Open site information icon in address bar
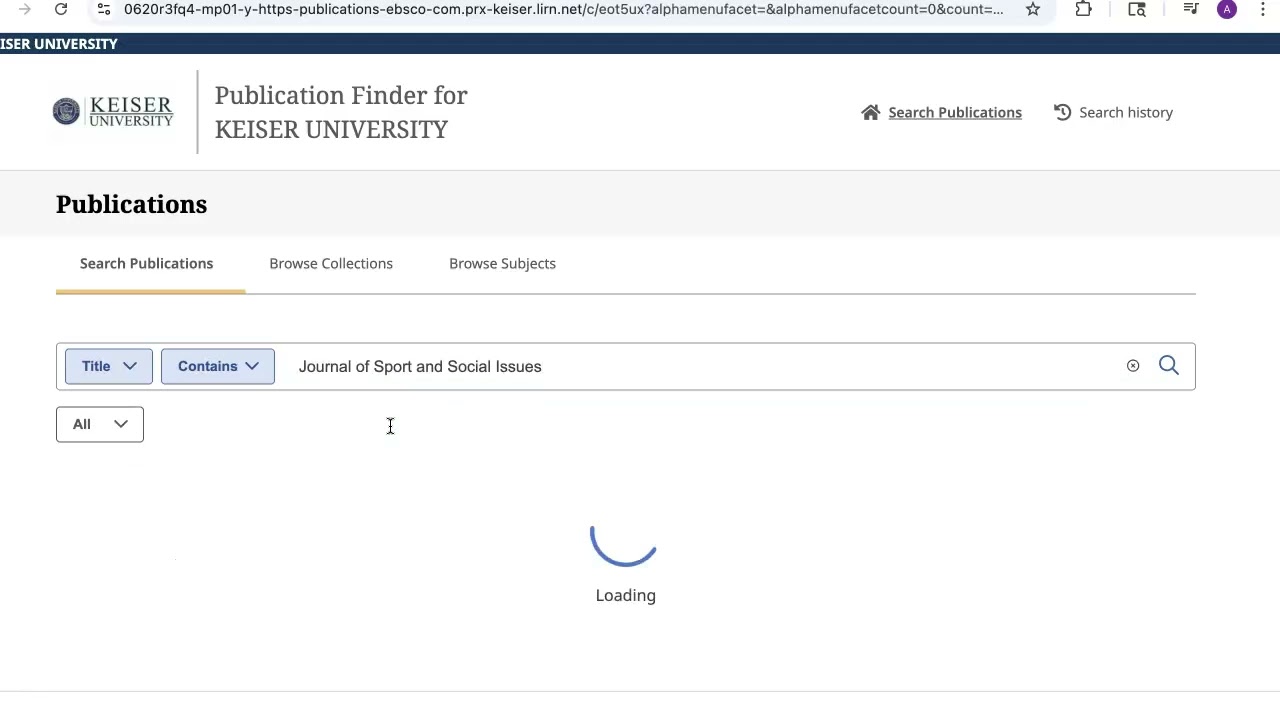Image resolution: width=1280 pixels, height=720 pixels. [x=104, y=9]
